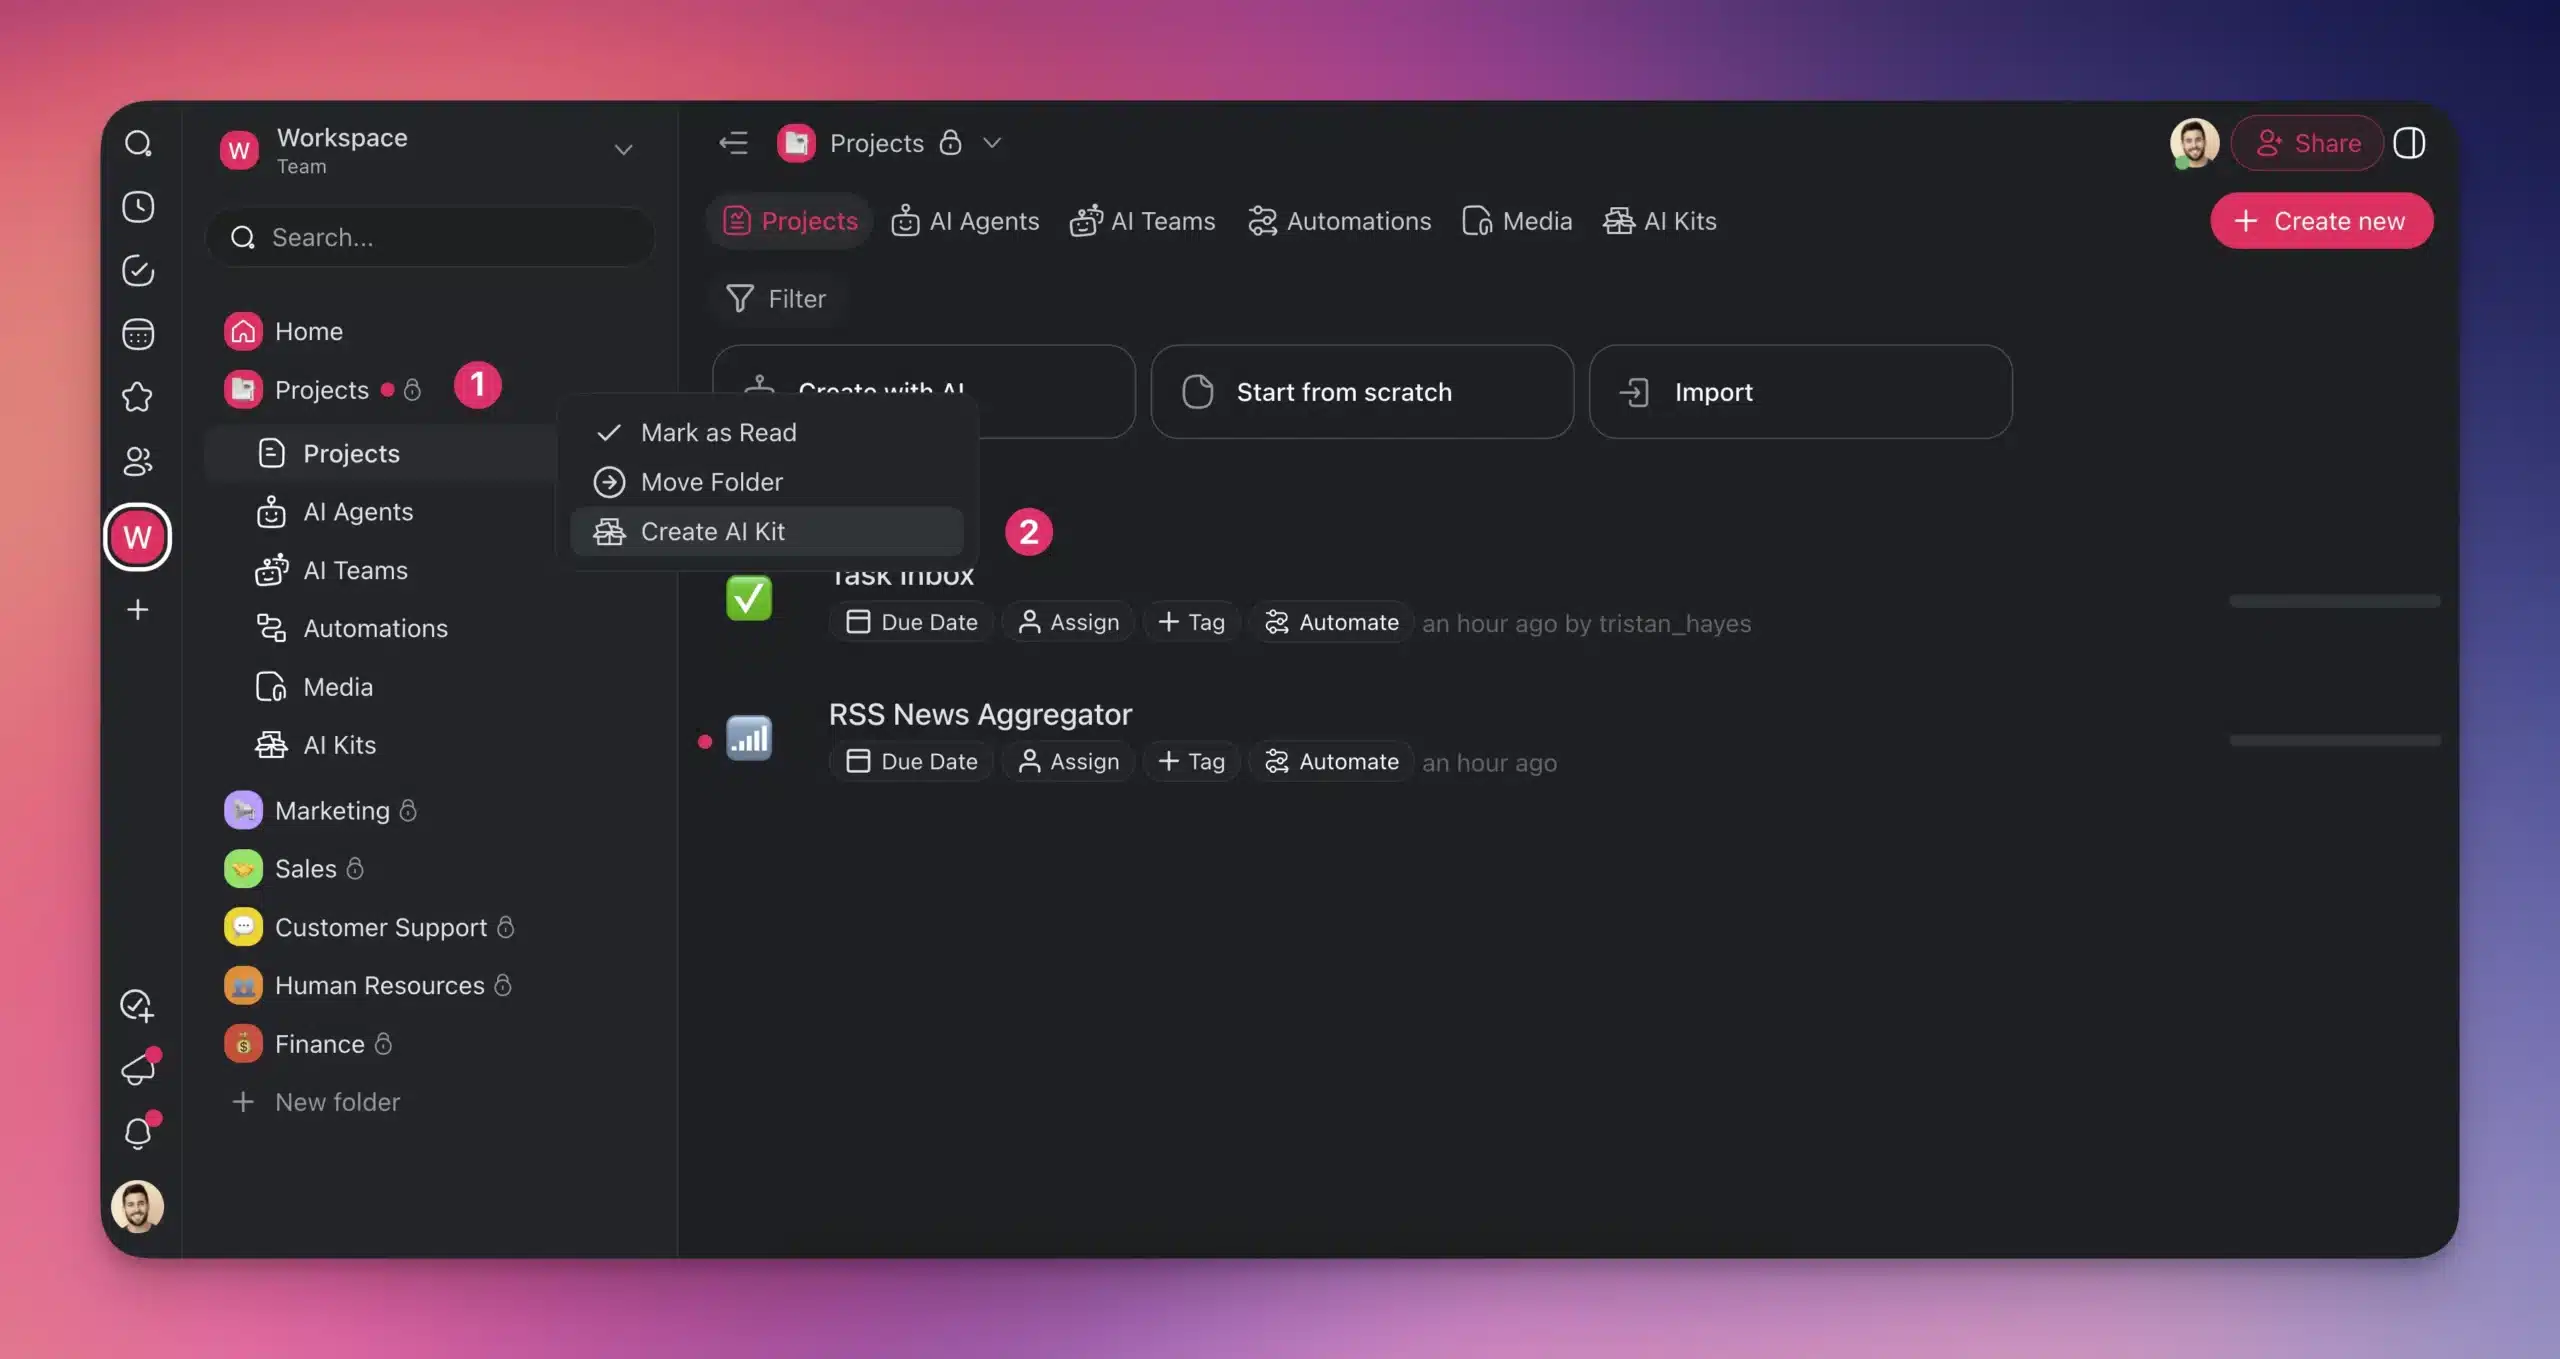Select the AI Kits sidebar item
Screen dimensions: 2560x1359
coord(338,744)
